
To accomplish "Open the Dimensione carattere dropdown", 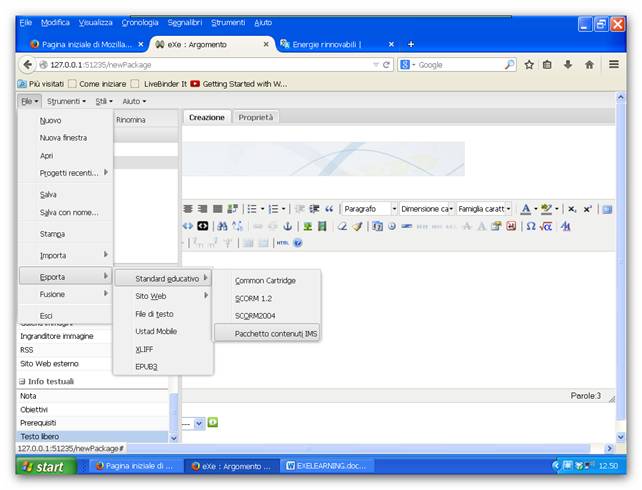I will tap(427, 209).
